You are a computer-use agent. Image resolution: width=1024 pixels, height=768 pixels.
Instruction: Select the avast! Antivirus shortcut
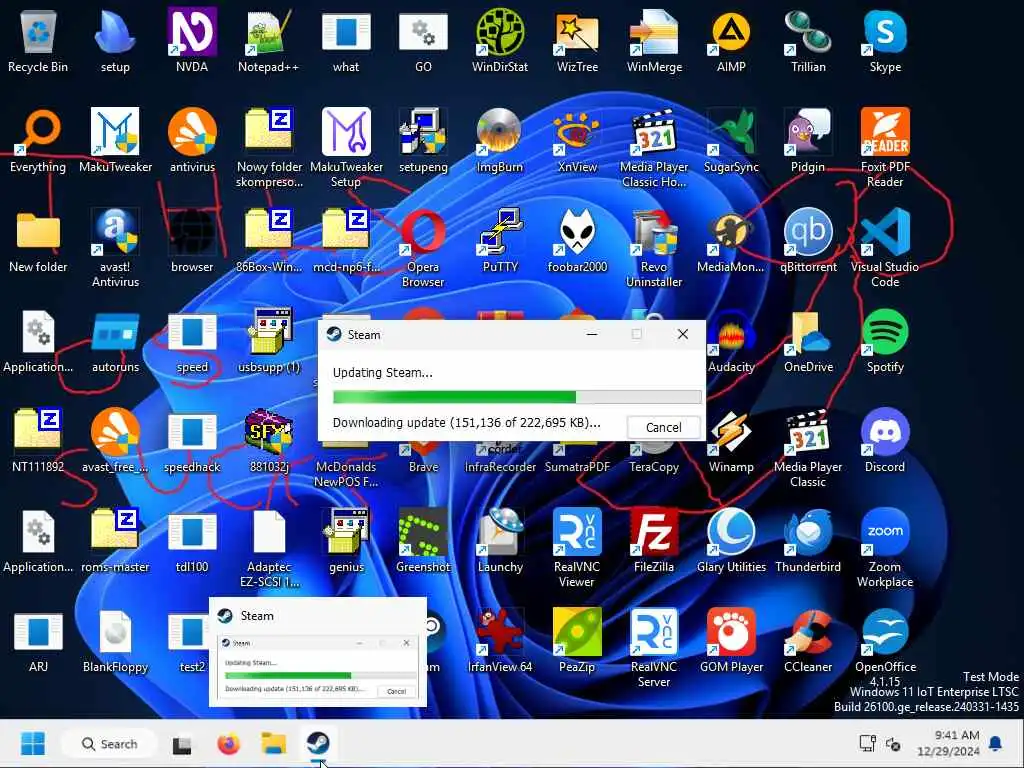pyautogui.click(x=115, y=248)
